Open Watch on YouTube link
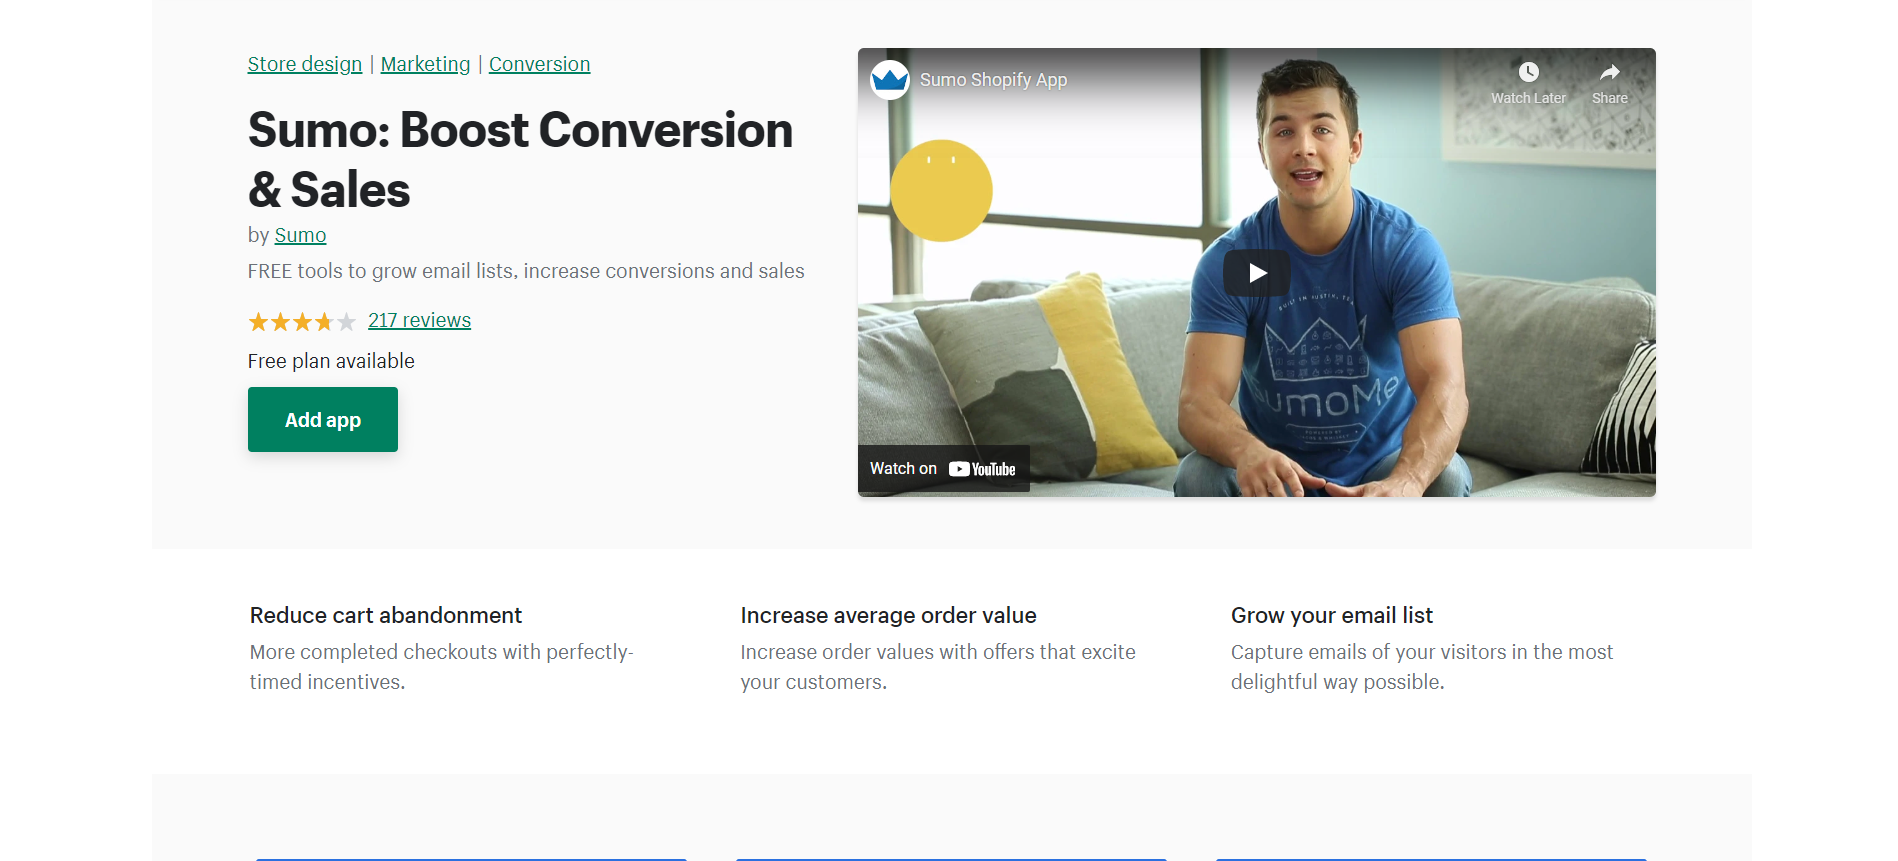The width and height of the screenshot is (1898, 861). coord(943,469)
